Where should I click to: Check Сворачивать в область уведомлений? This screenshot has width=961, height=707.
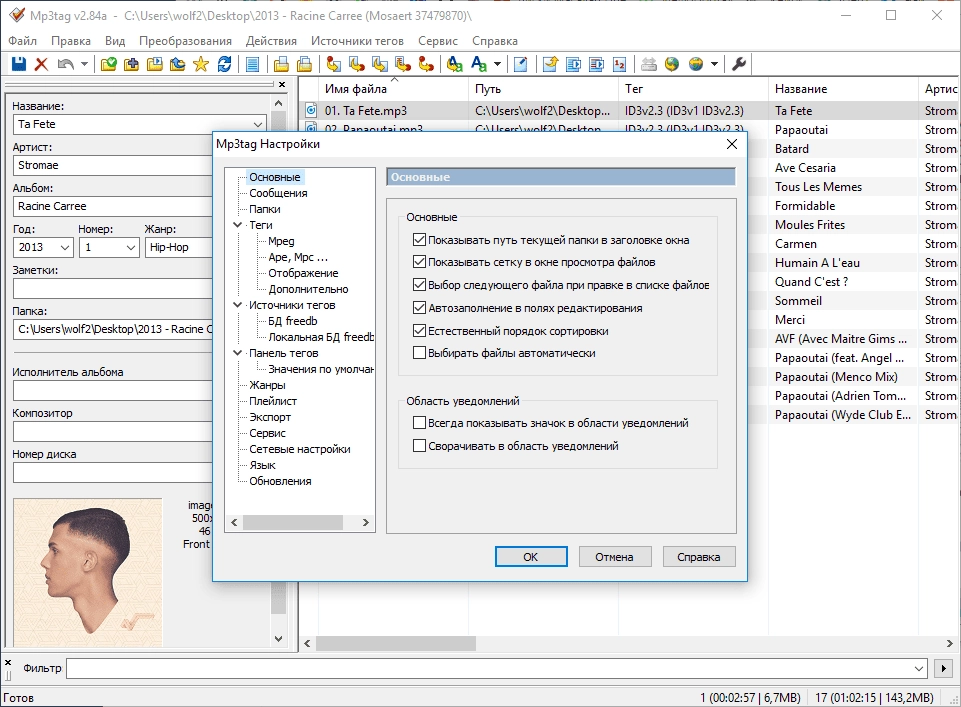419,445
